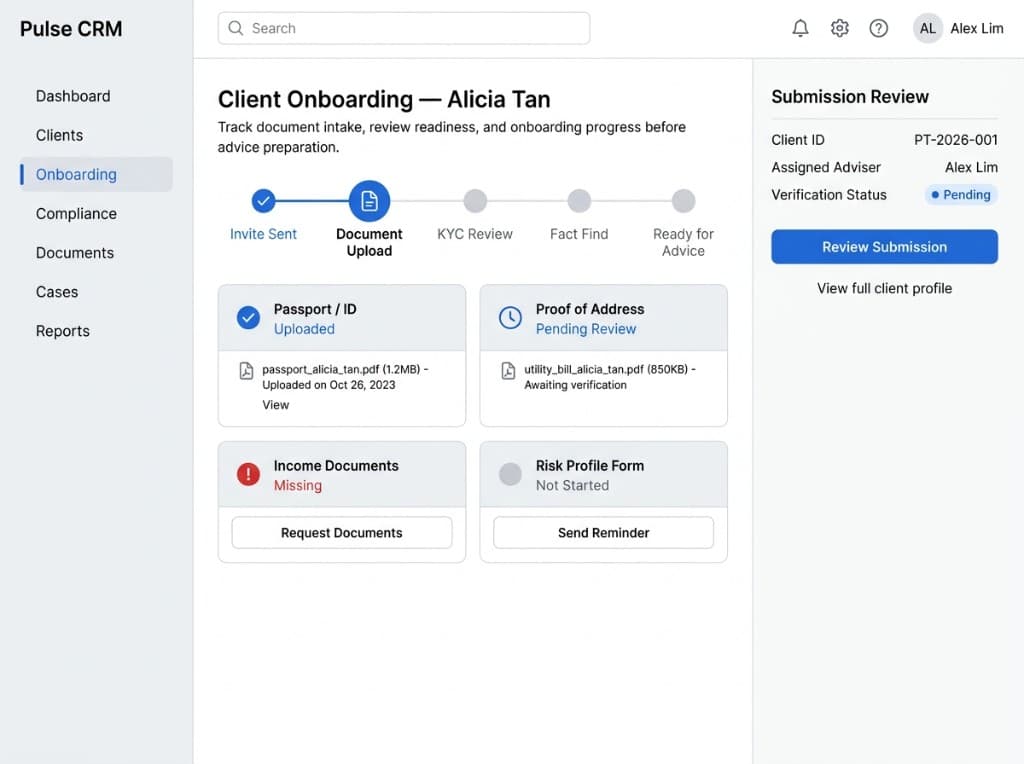Click the Risk Profile Form status circle
The height and width of the screenshot is (764, 1024).
pos(510,474)
